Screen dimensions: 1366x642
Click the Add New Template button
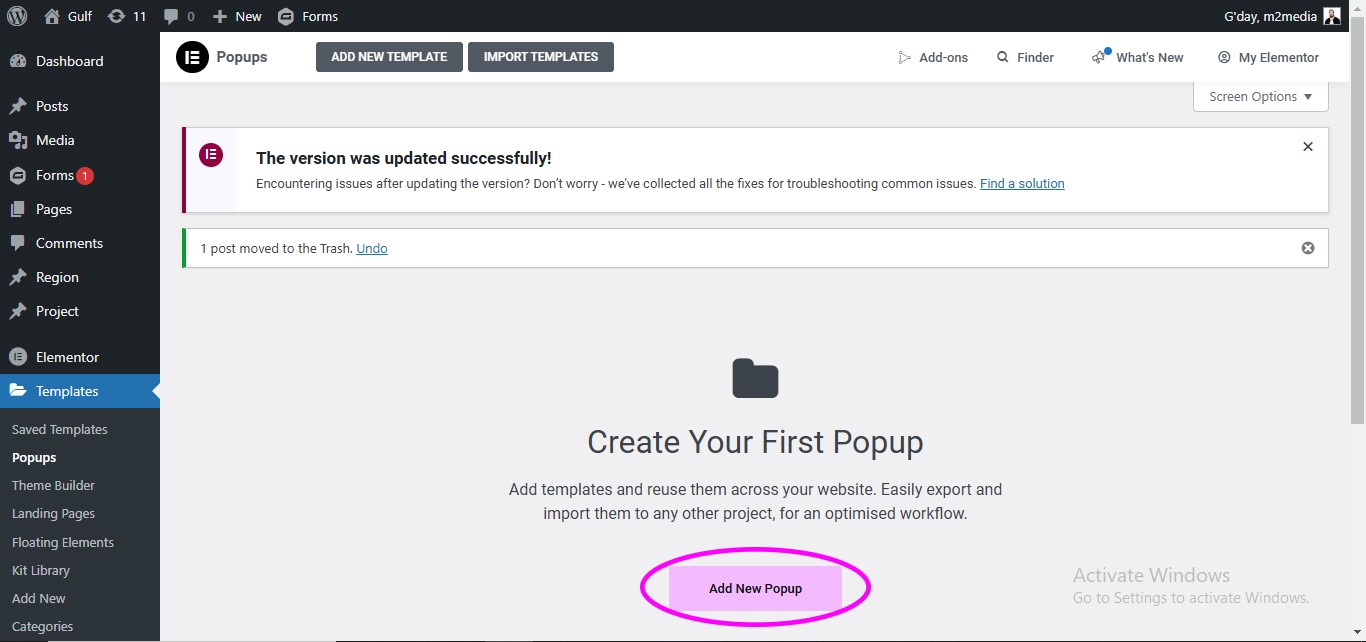point(389,57)
